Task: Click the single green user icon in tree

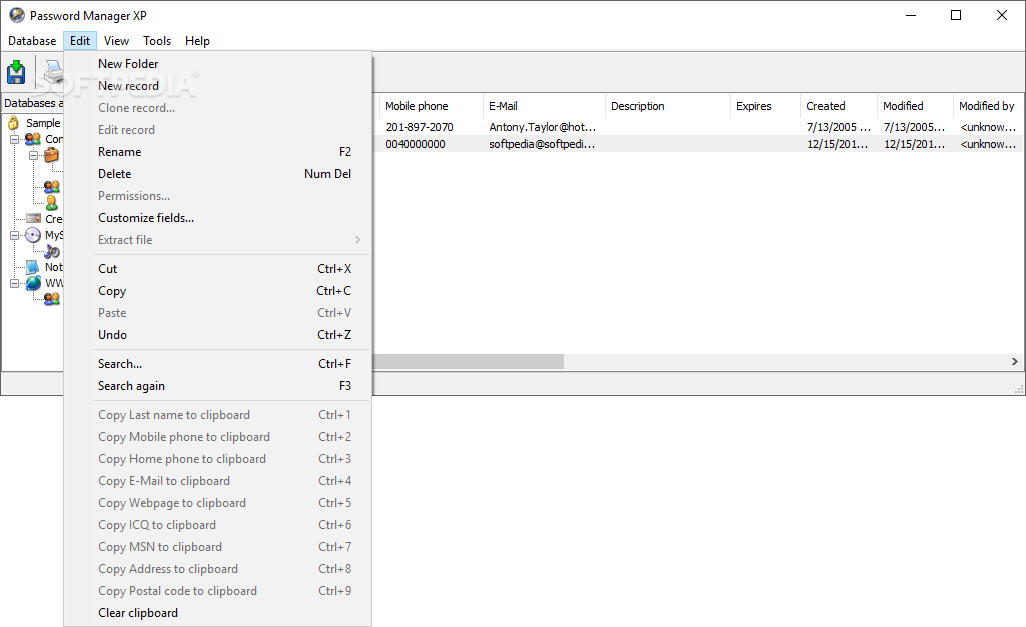Action: [x=52, y=203]
